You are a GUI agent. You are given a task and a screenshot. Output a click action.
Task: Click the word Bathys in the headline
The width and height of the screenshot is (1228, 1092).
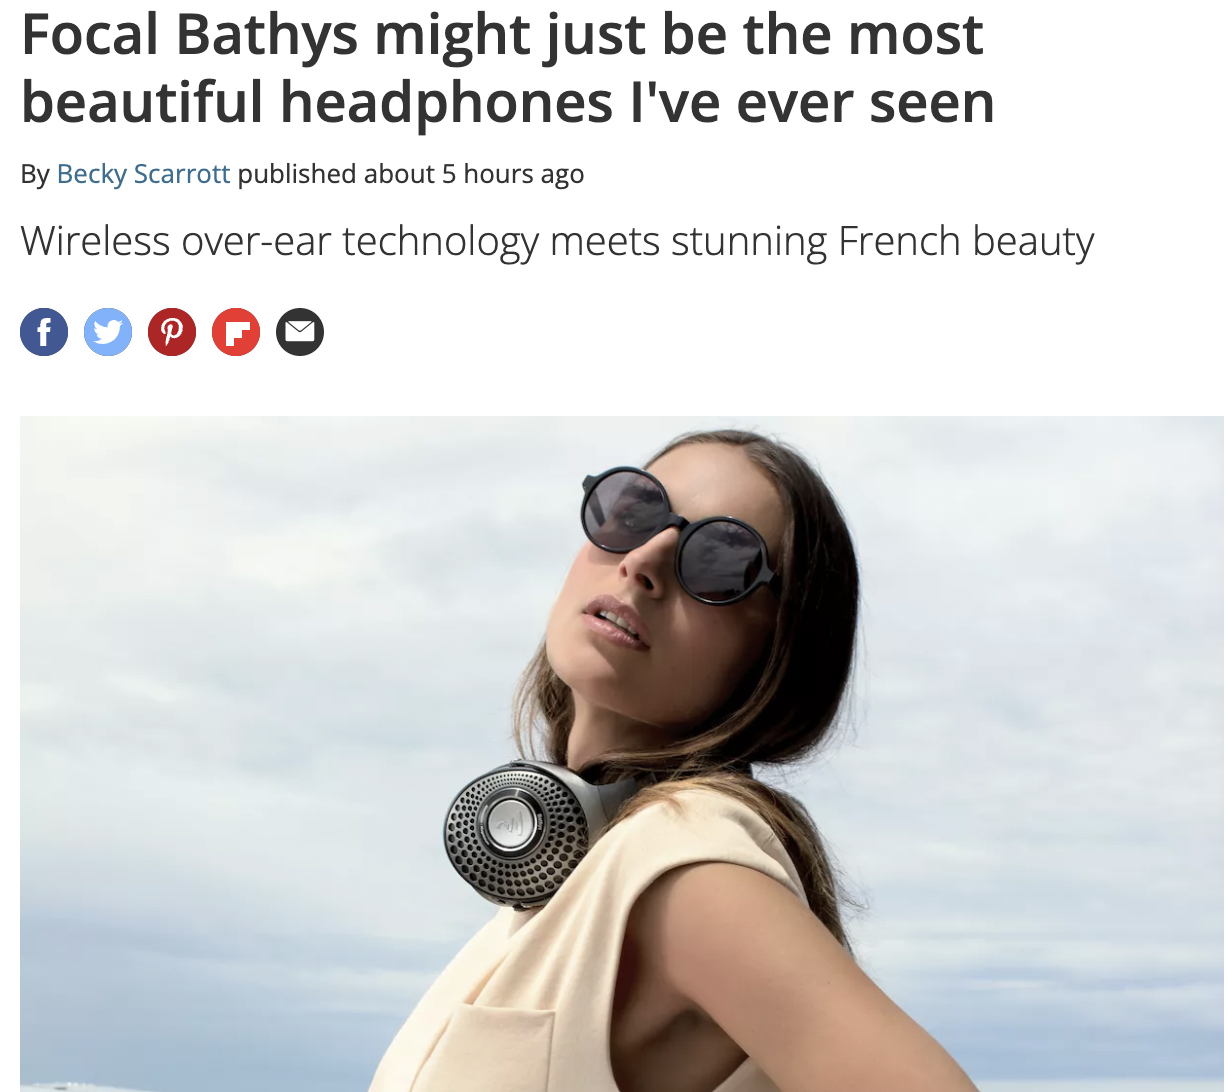coord(268,35)
